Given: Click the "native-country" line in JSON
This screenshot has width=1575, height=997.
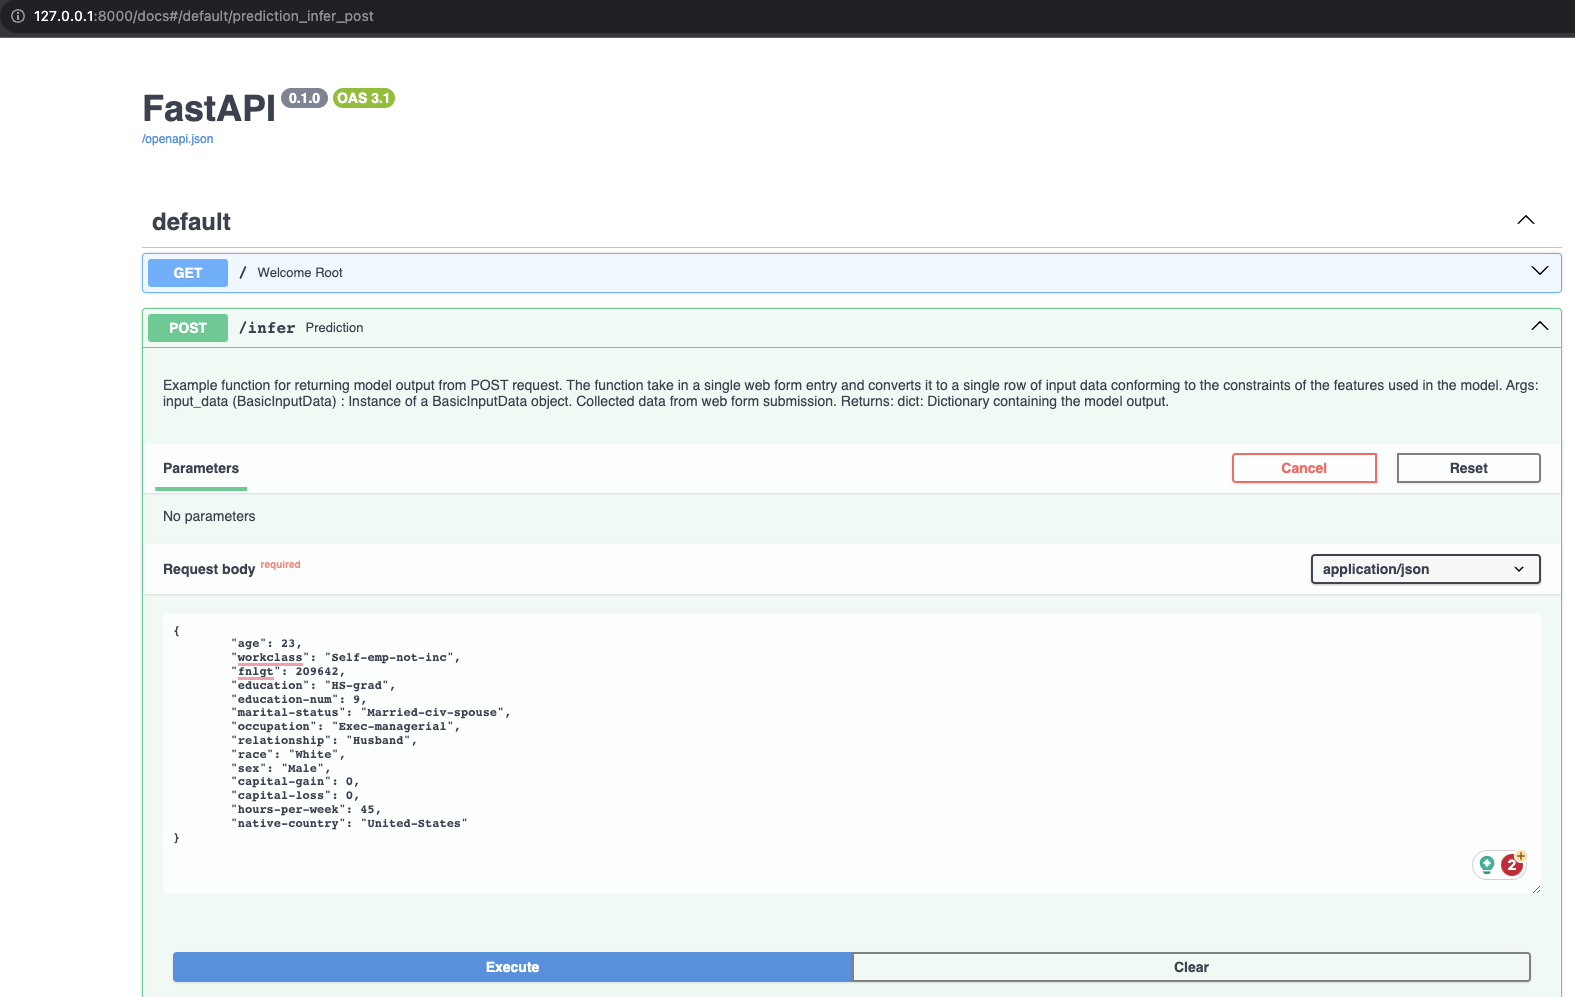Looking at the screenshot, I should 349,824.
